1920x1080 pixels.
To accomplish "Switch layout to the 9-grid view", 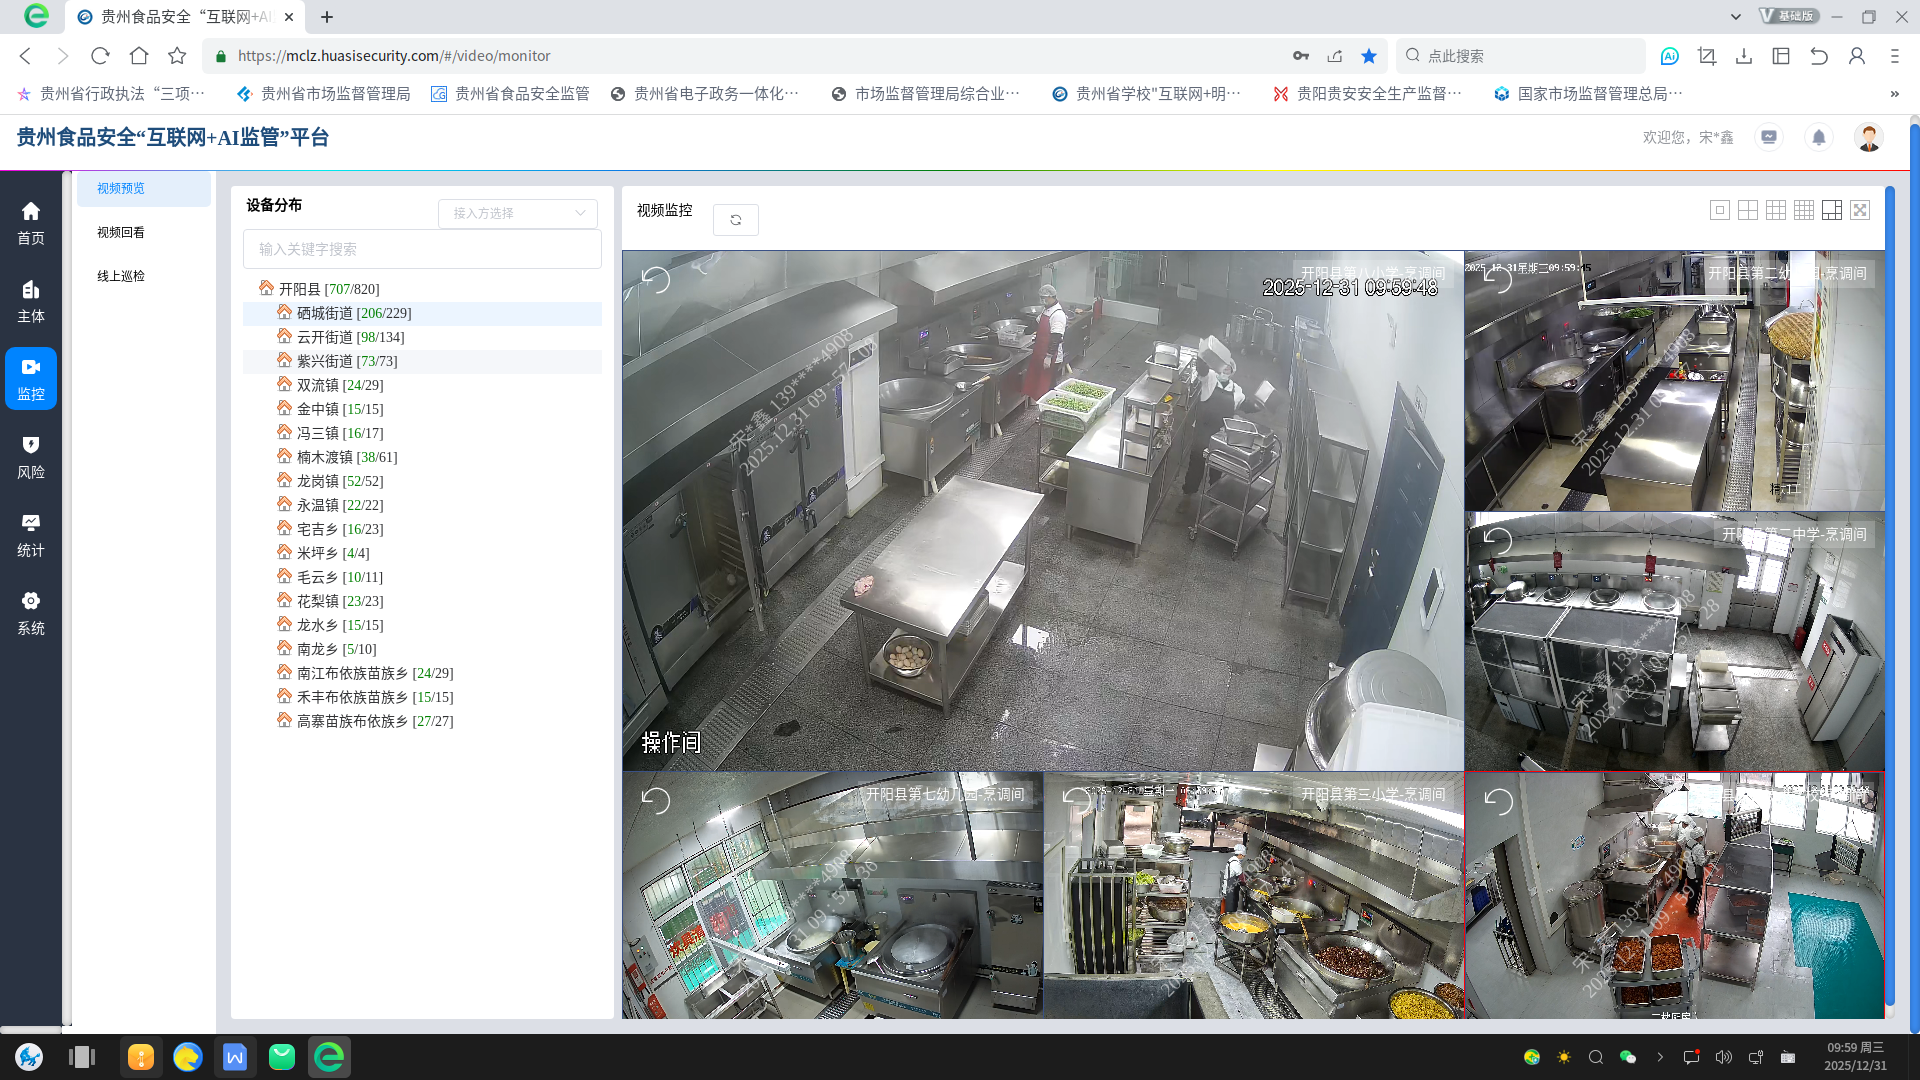I will pyautogui.click(x=1776, y=210).
